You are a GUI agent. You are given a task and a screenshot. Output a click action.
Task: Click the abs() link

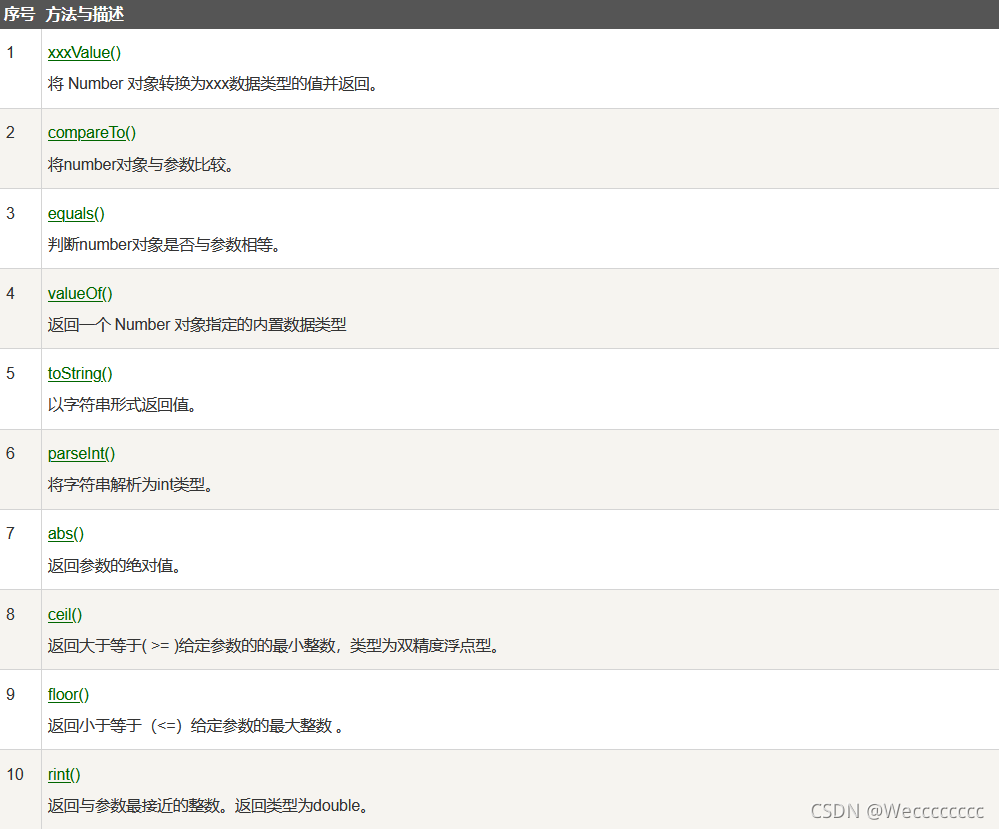coord(66,533)
